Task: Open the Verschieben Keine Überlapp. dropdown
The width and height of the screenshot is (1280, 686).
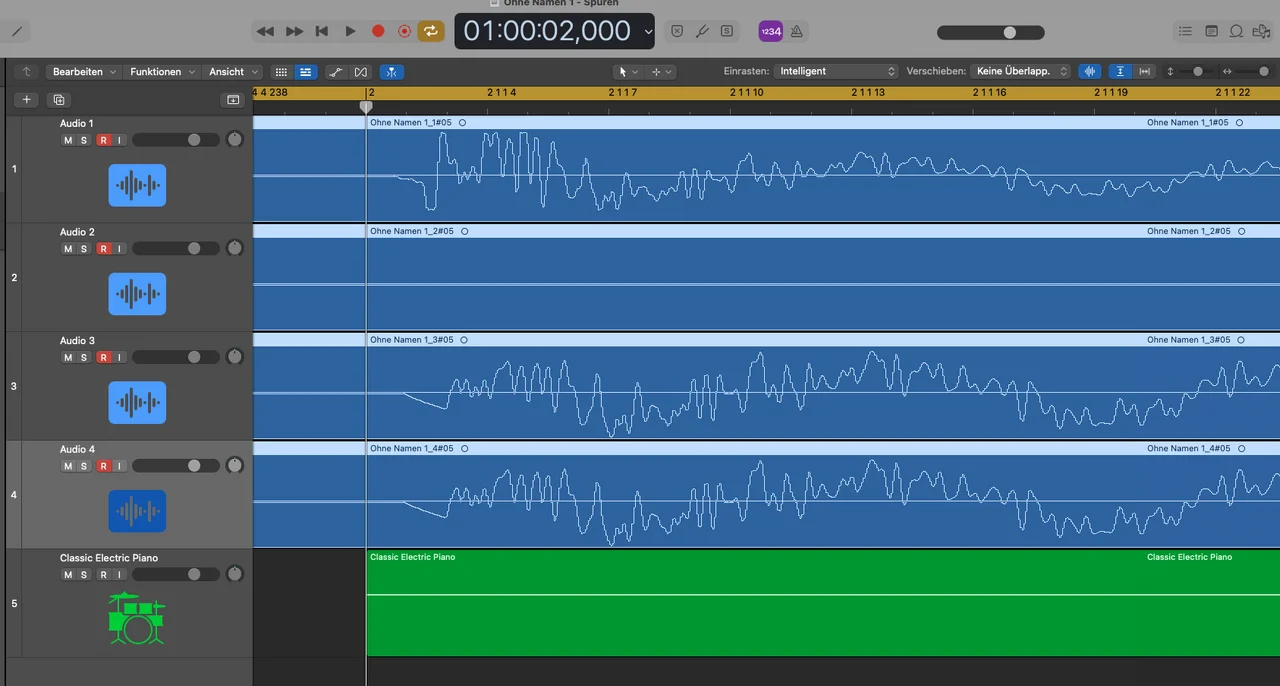Action: point(1021,72)
